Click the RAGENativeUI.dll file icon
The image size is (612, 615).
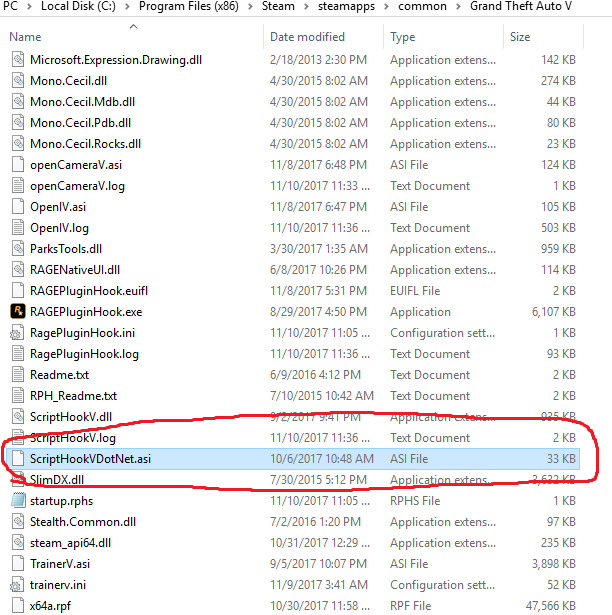coord(18,270)
